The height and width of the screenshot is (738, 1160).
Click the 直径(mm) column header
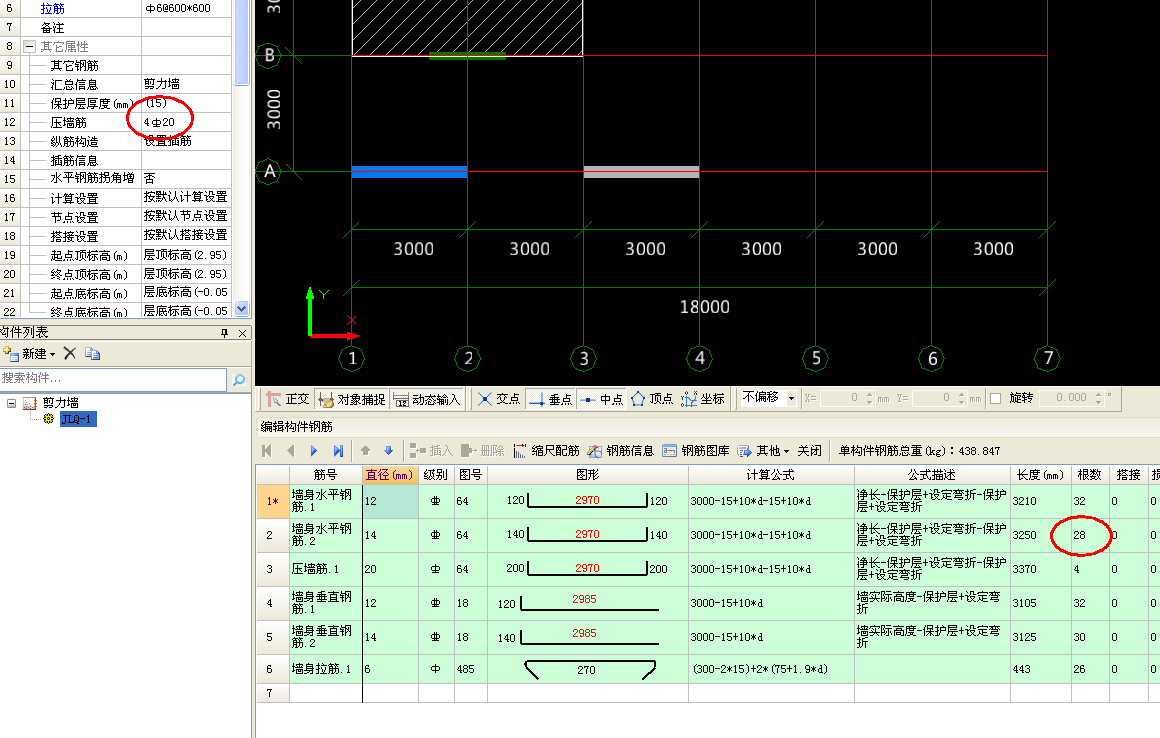tap(390, 475)
